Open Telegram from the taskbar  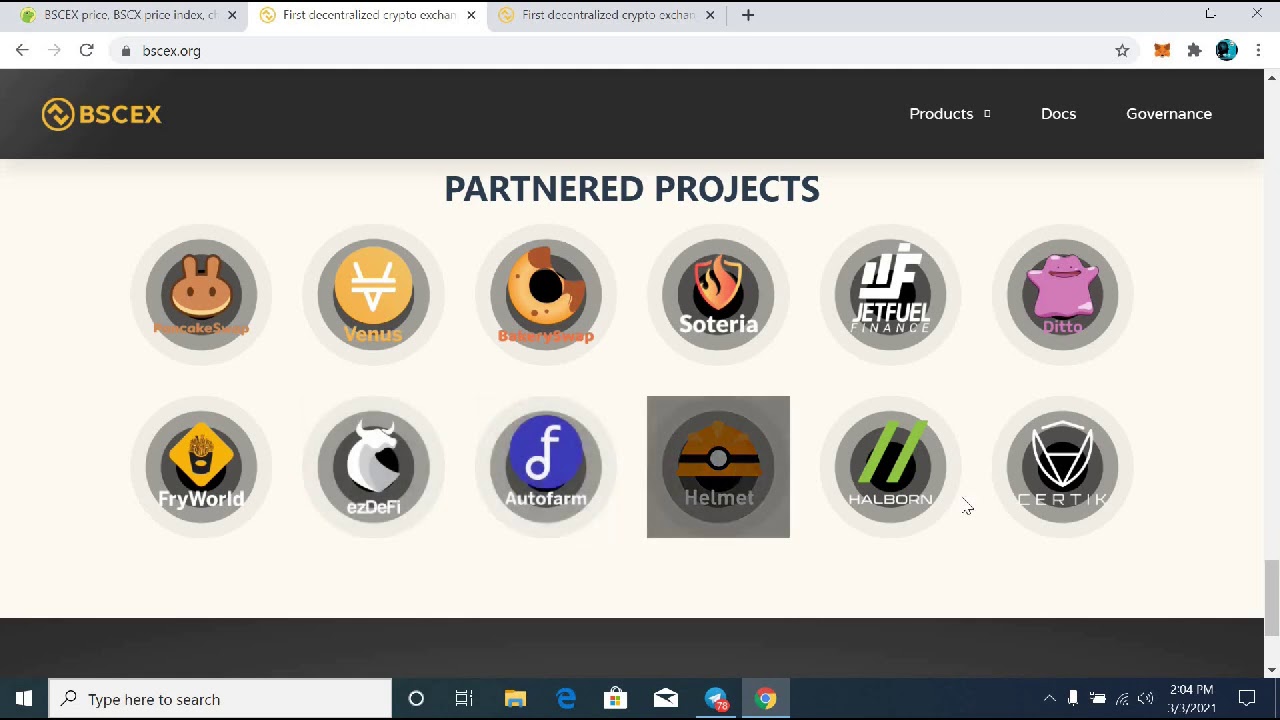(x=716, y=699)
